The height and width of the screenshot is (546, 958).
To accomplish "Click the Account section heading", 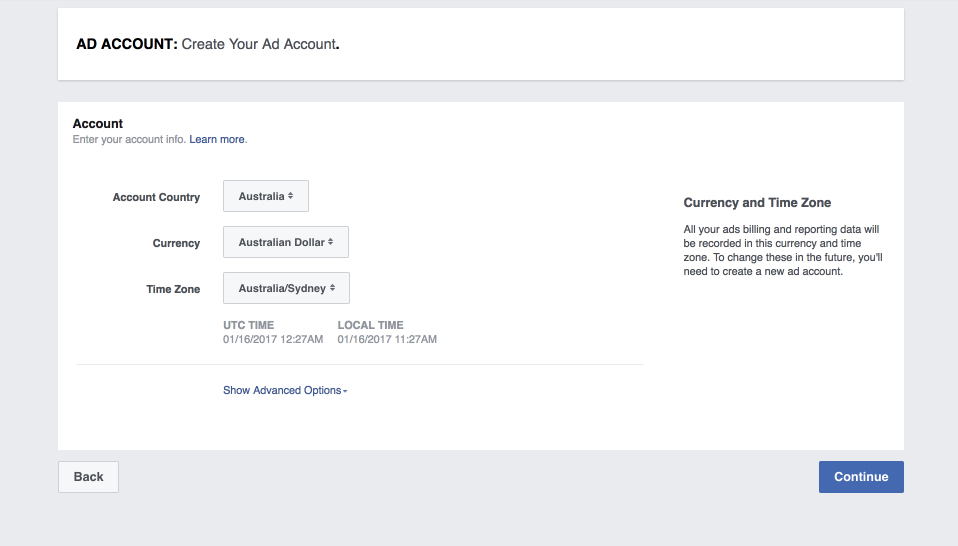I will [98, 123].
